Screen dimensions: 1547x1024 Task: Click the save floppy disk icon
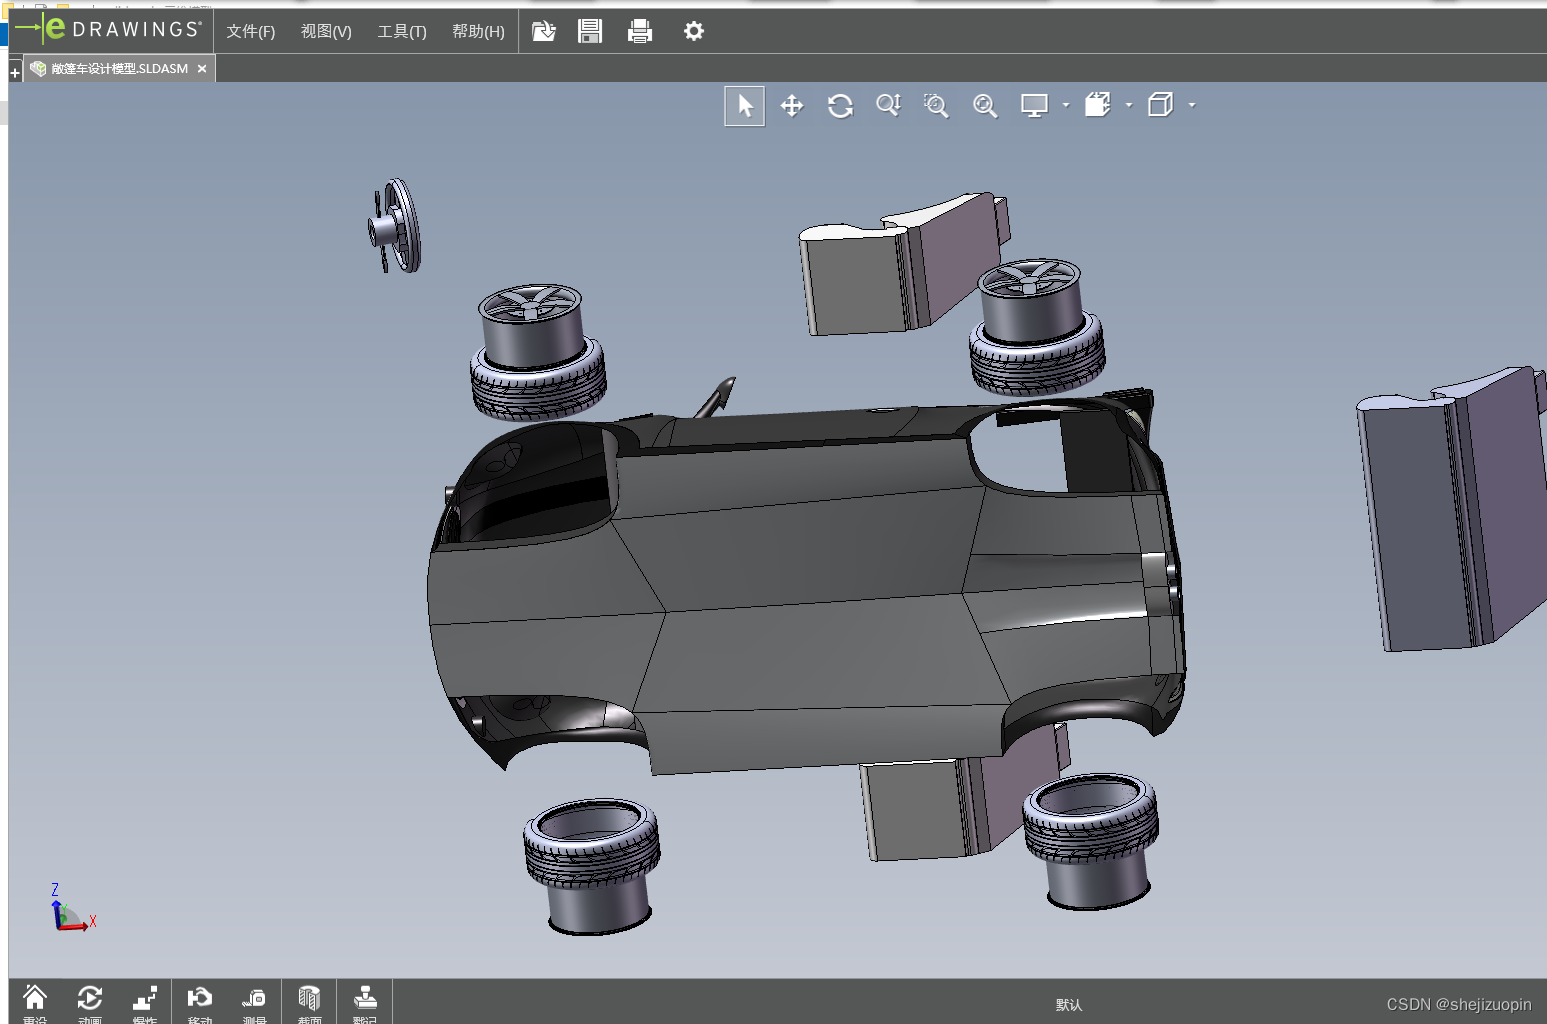click(x=590, y=32)
